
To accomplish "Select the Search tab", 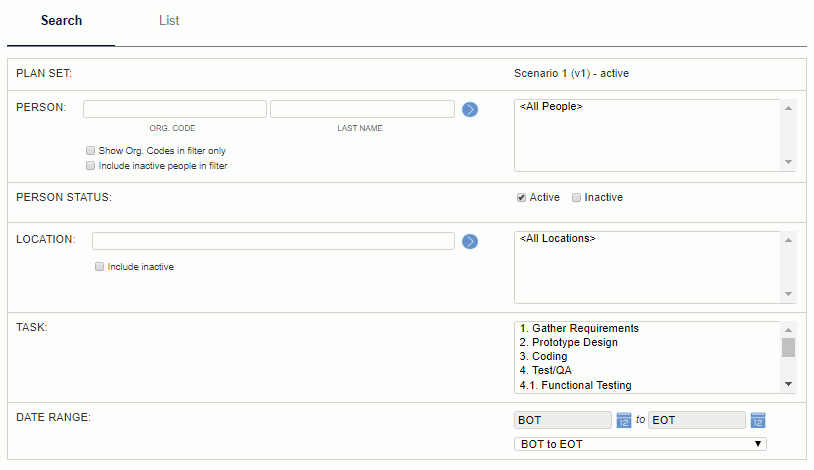I will (x=61, y=21).
